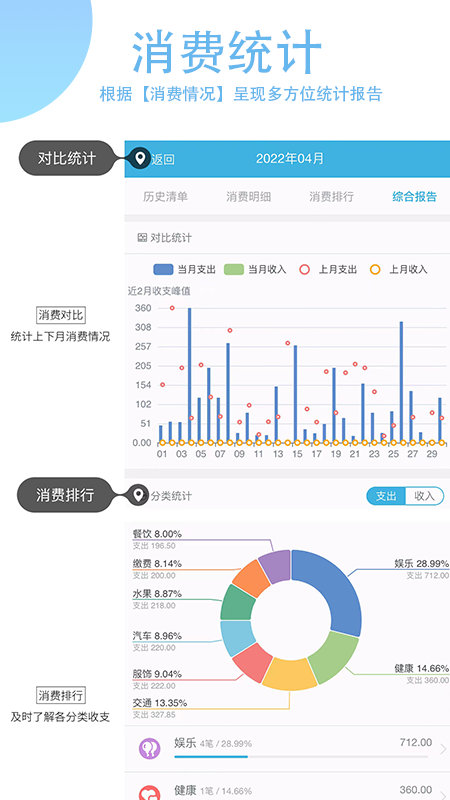Viewport: 450px width, 800px height.
Task: Click the 712.00 amount in 娱乐 row
Action: tap(416, 743)
